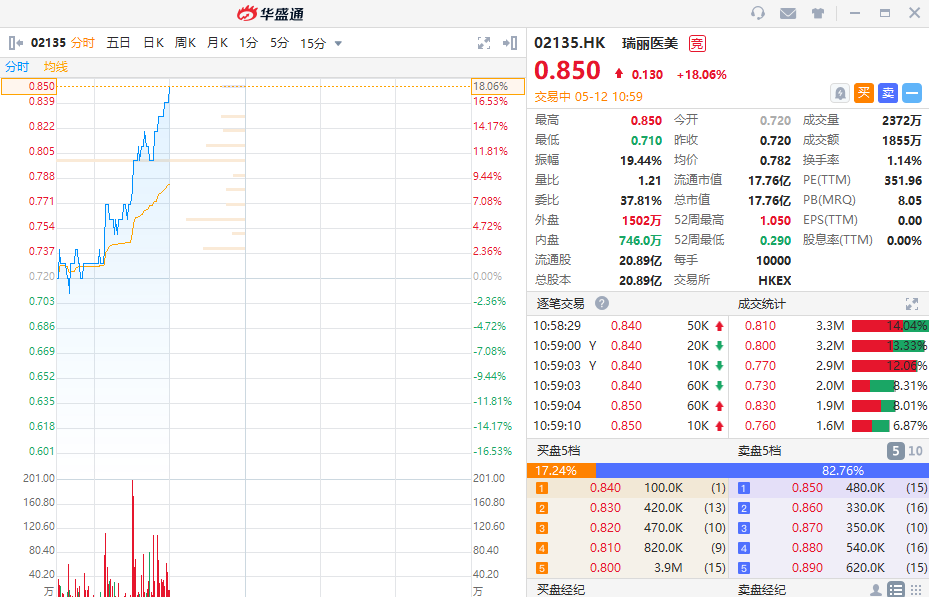The image size is (929, 597).
Task: Switch broker queue to list view icon
Action: coord(896,590)
